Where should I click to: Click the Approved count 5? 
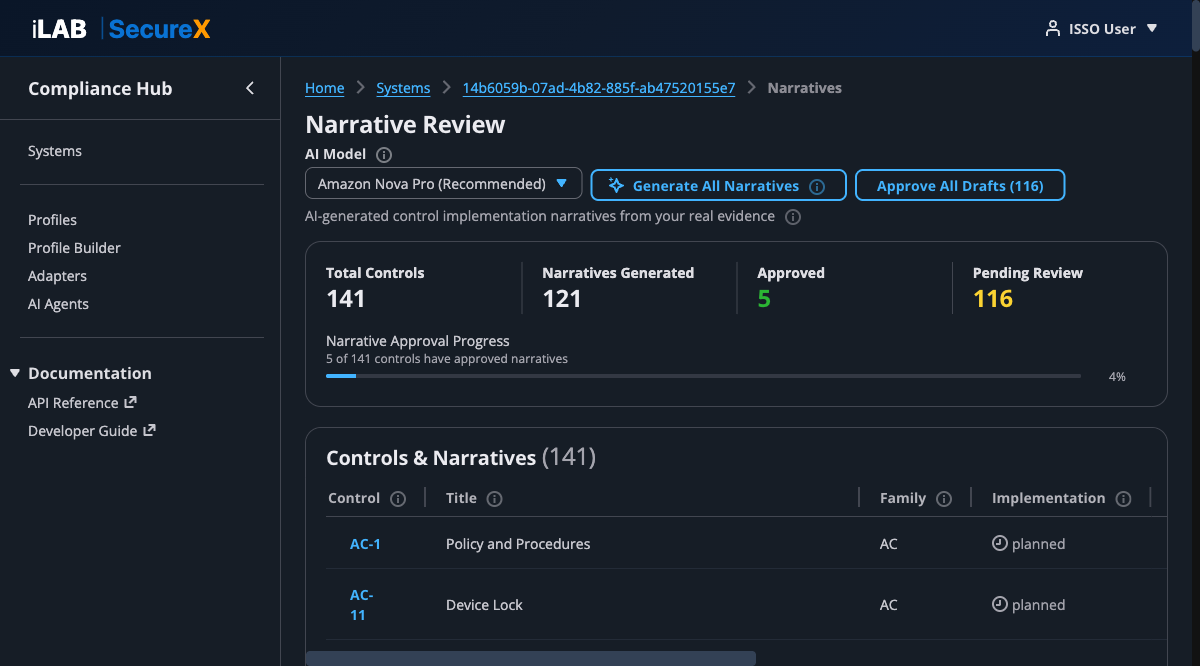coord(764,299)
